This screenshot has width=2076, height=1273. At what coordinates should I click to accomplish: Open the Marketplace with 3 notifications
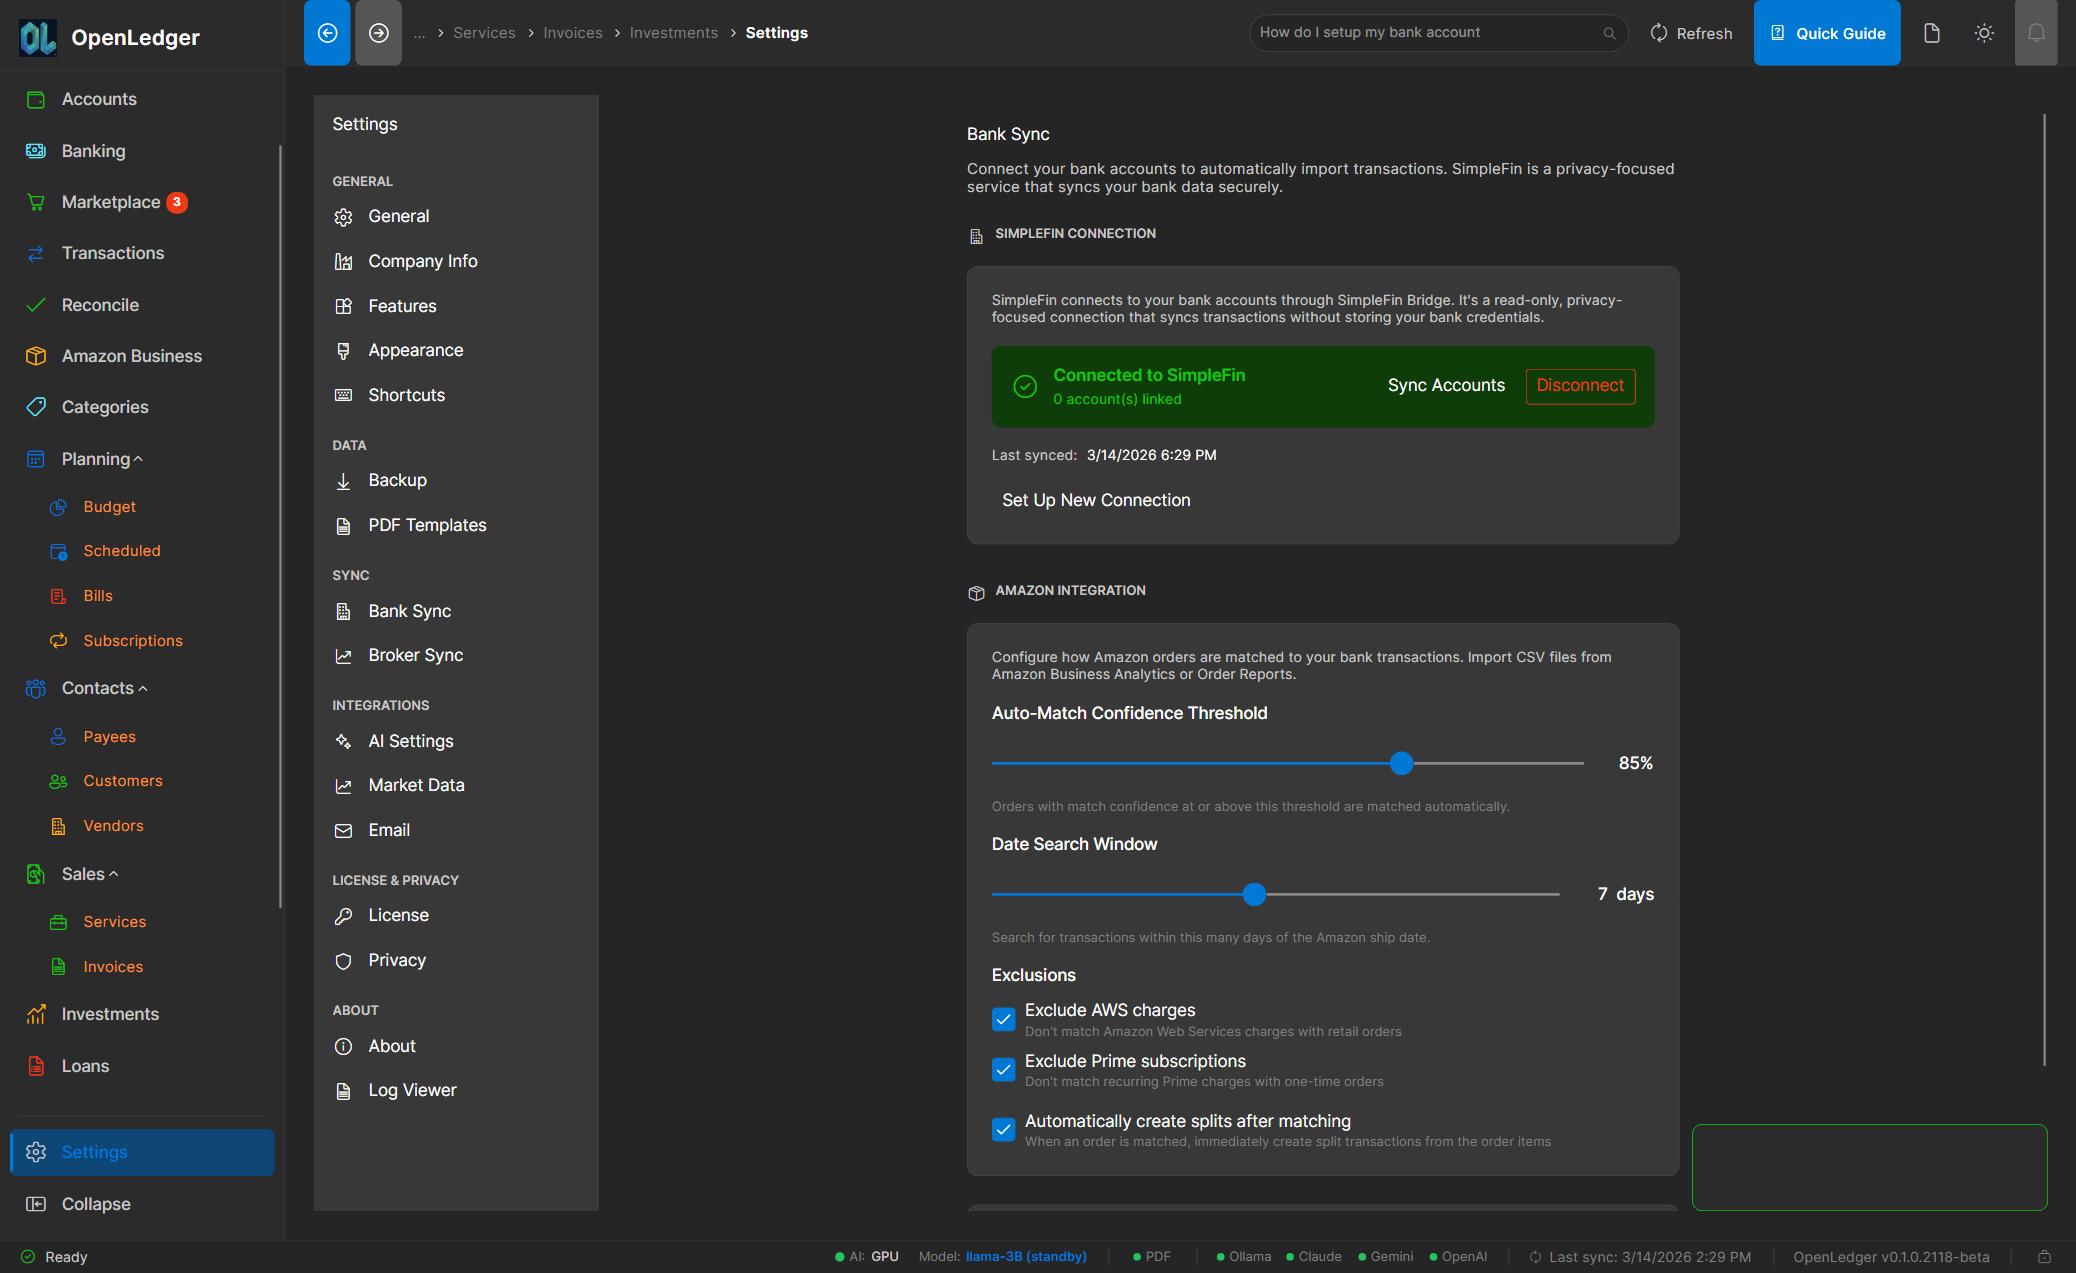coord(111,201)
